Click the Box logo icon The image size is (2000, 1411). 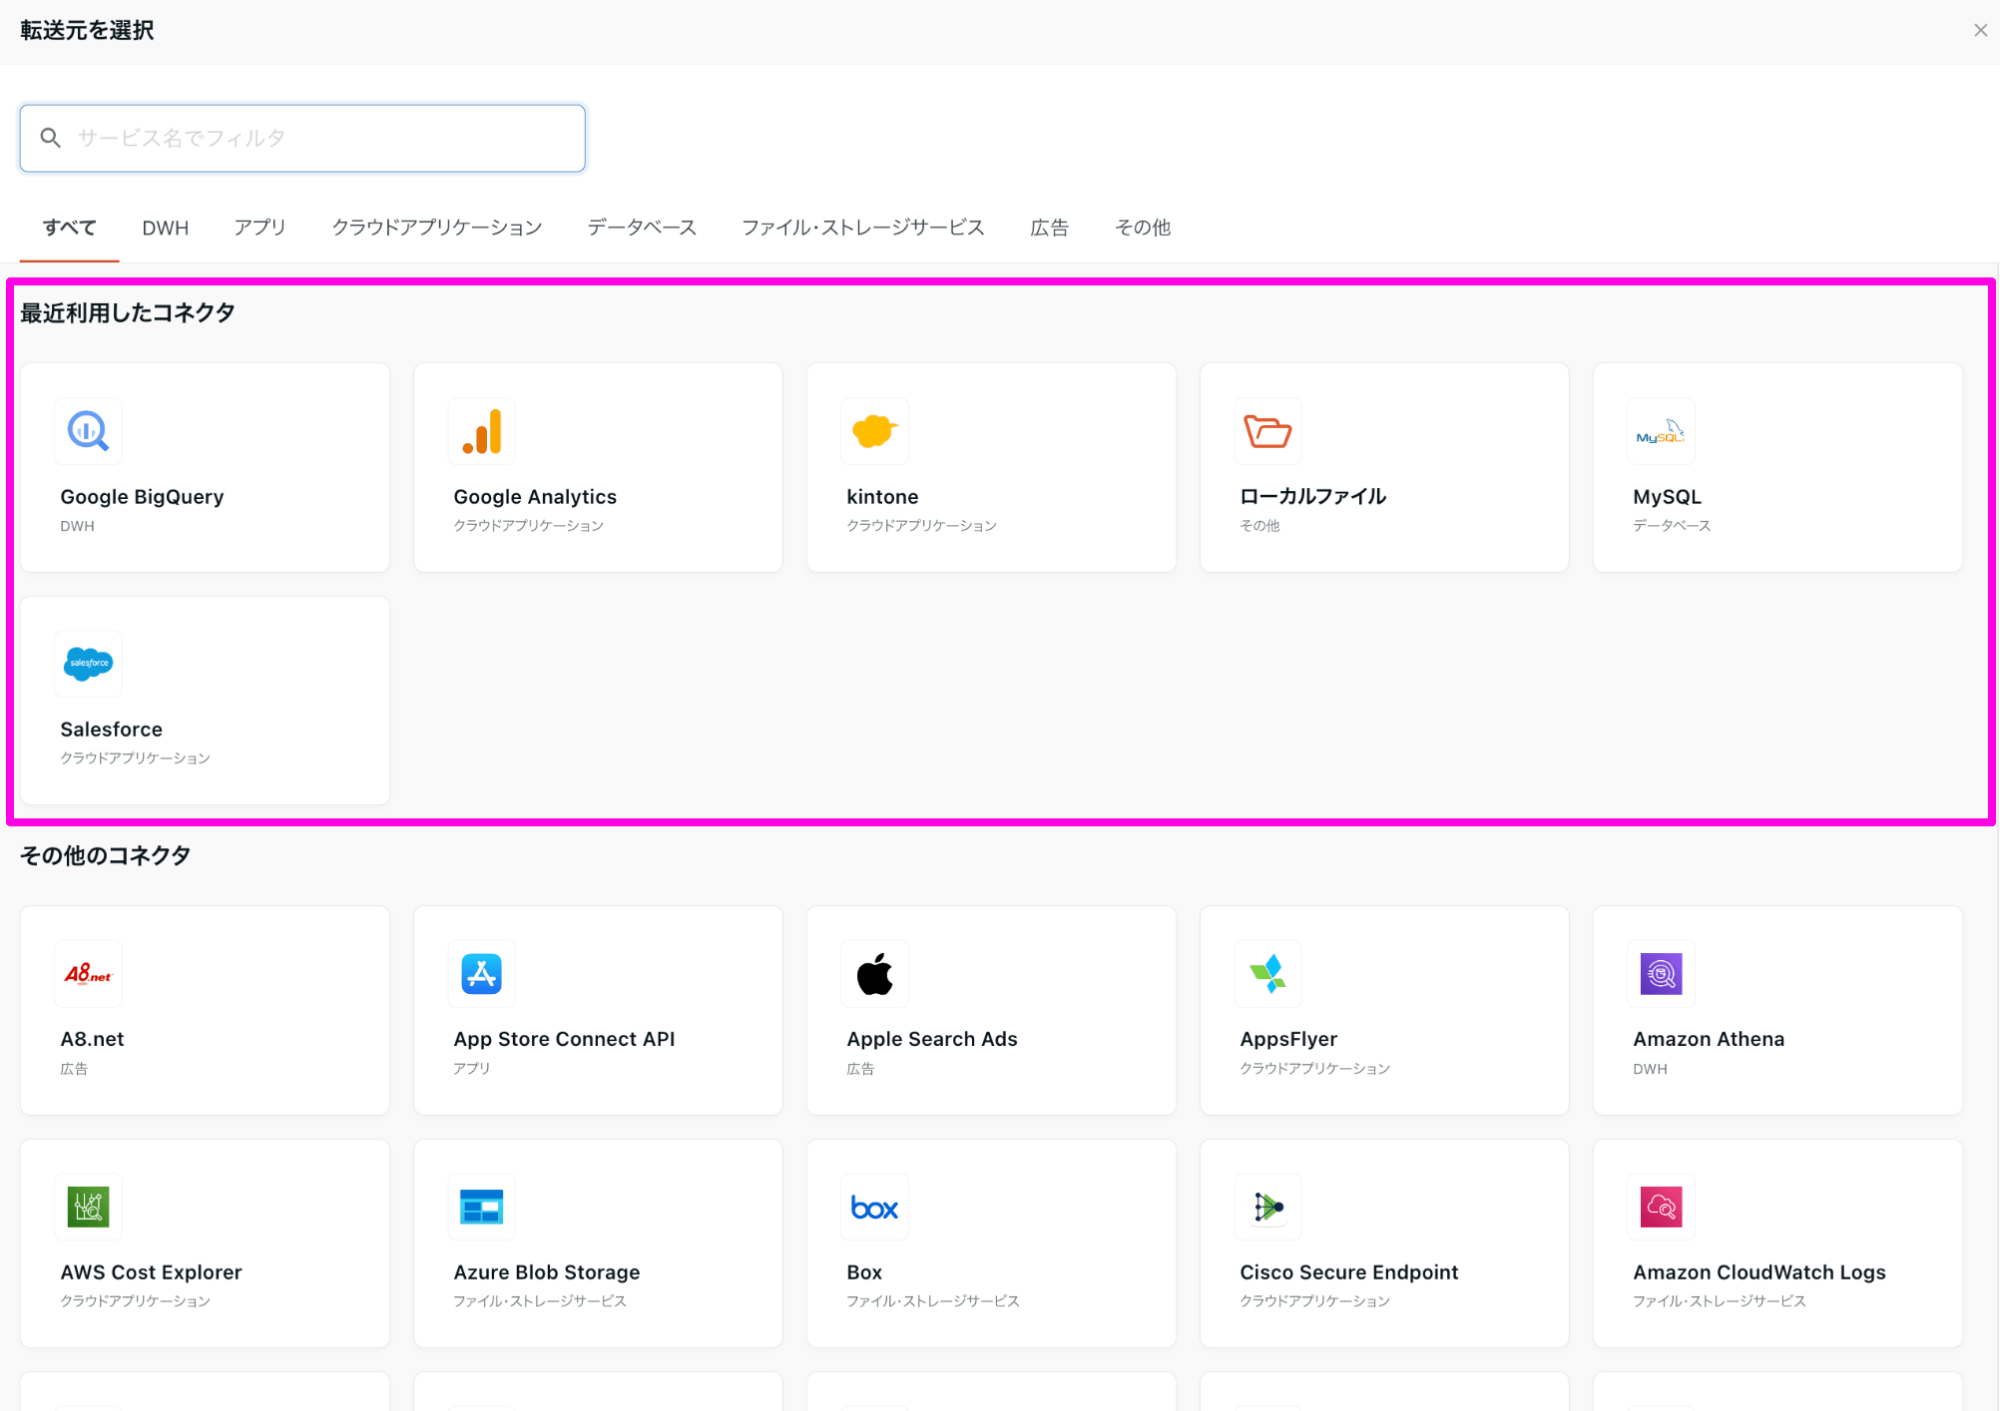click(874, 1206)
